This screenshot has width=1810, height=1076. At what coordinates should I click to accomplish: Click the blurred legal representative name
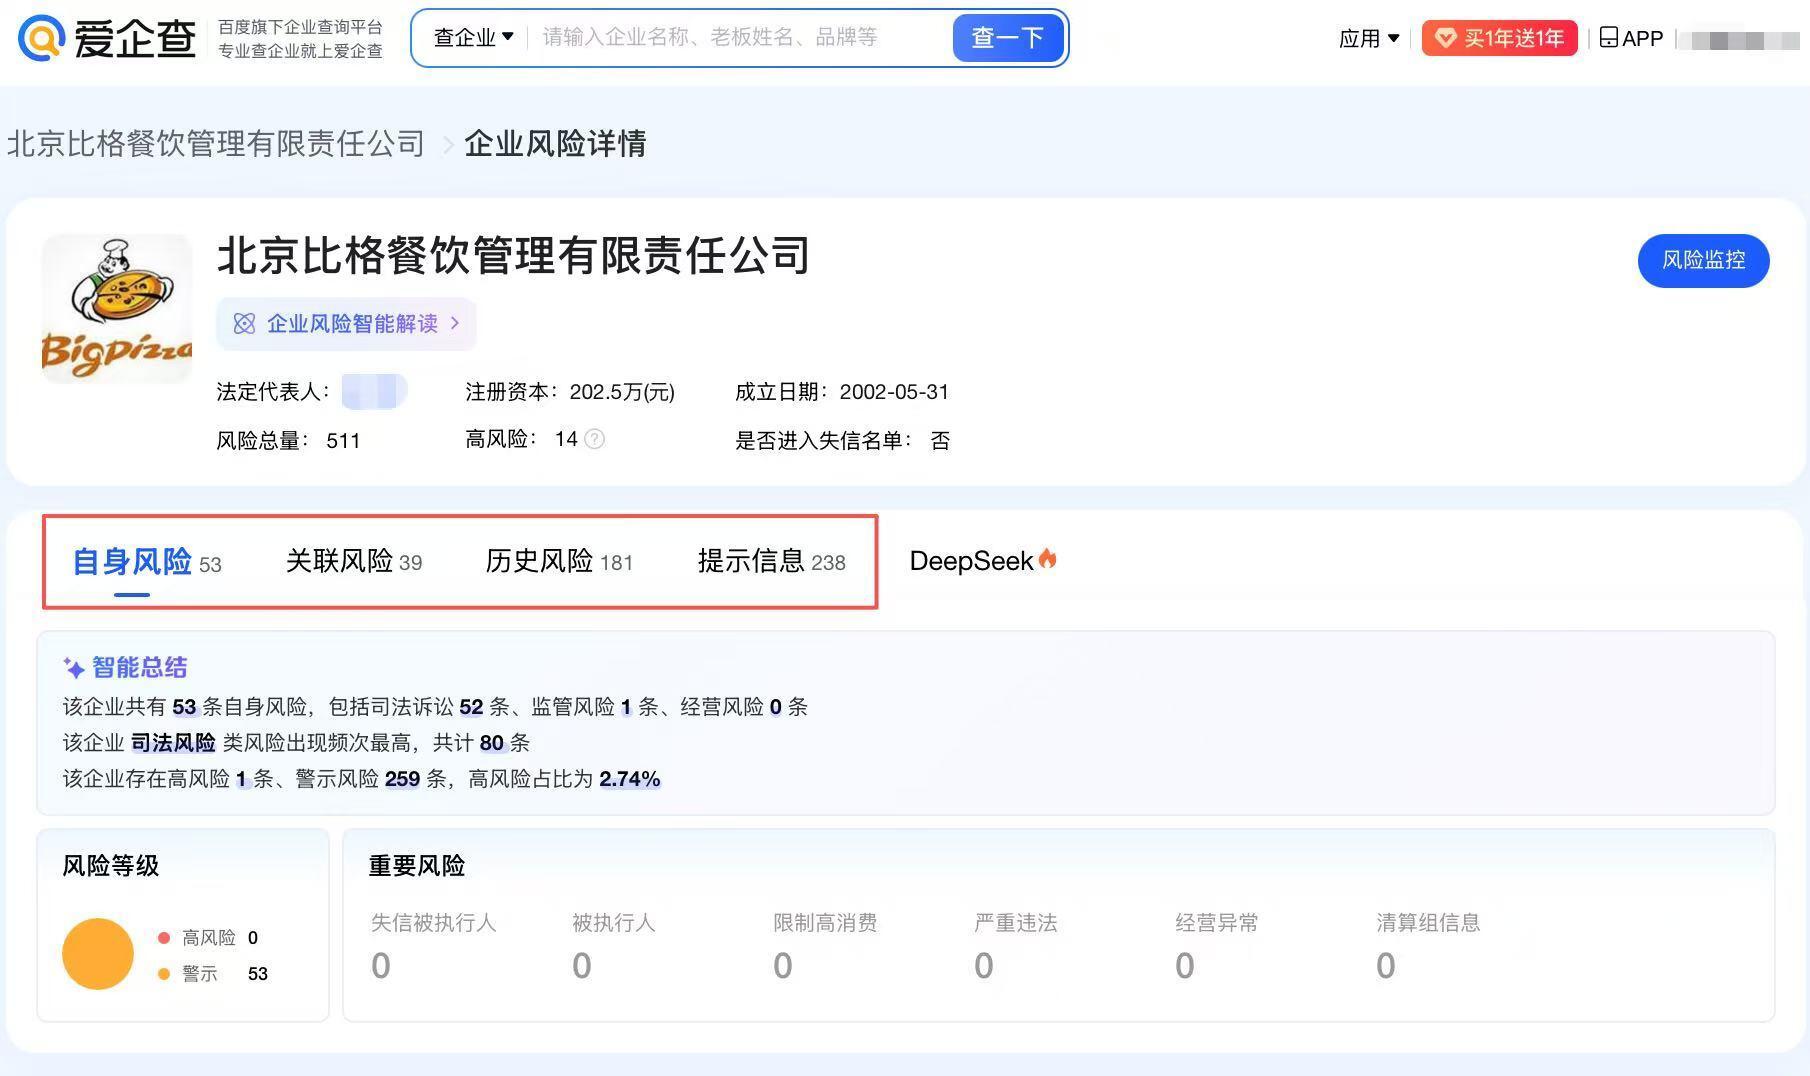click(374, 391)
